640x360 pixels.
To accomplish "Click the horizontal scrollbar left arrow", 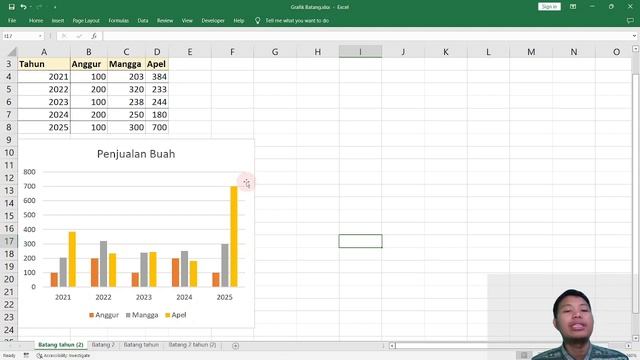I will click(392, 346).
